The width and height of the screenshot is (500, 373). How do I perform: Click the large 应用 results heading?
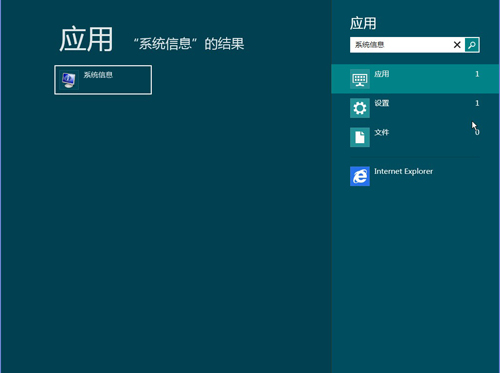[x=86, y=40]
